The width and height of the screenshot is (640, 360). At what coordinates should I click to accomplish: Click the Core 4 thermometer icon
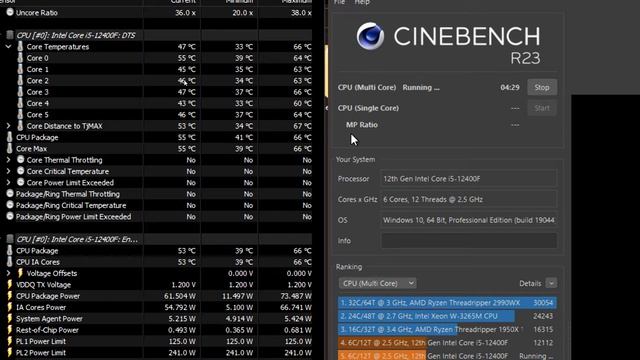[20, 103]
